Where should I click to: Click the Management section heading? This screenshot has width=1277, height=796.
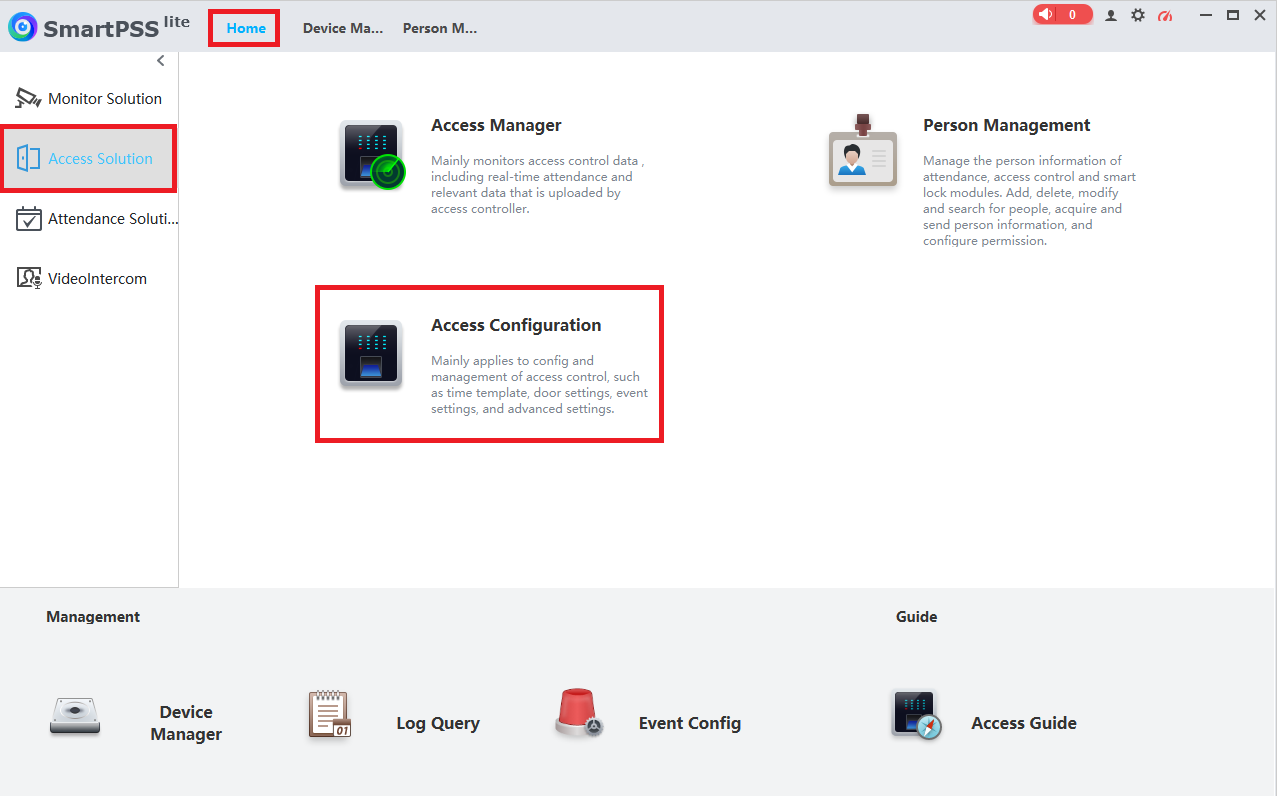(93, 617)
